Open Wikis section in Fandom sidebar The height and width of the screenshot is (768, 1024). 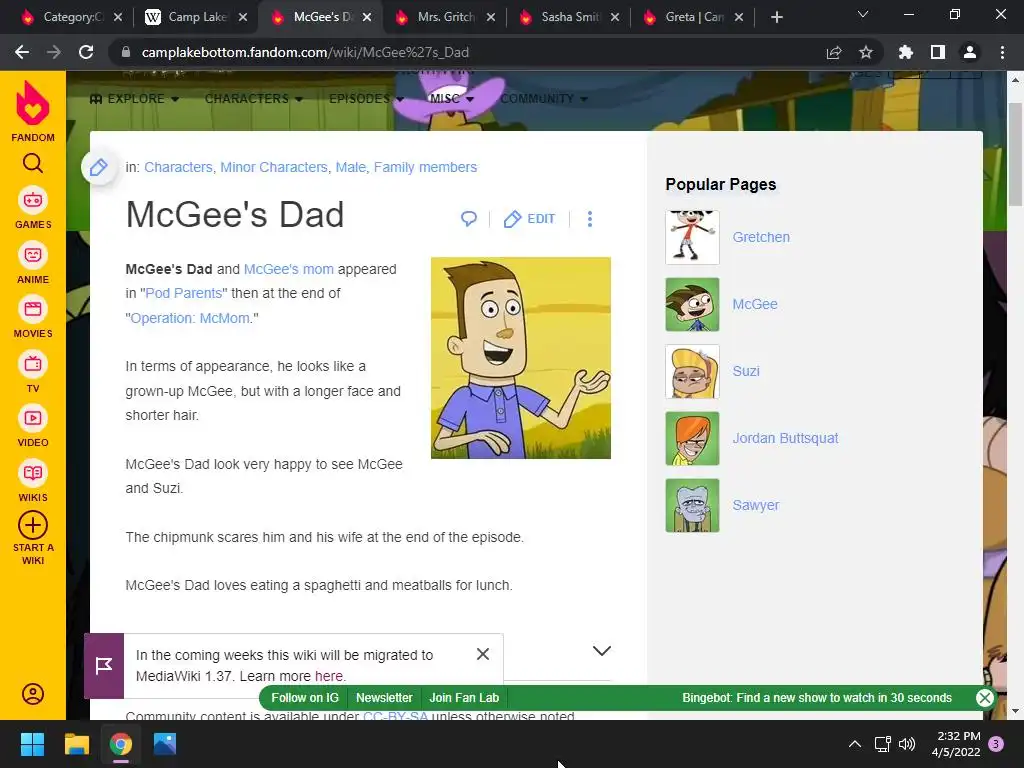point(33,482)
